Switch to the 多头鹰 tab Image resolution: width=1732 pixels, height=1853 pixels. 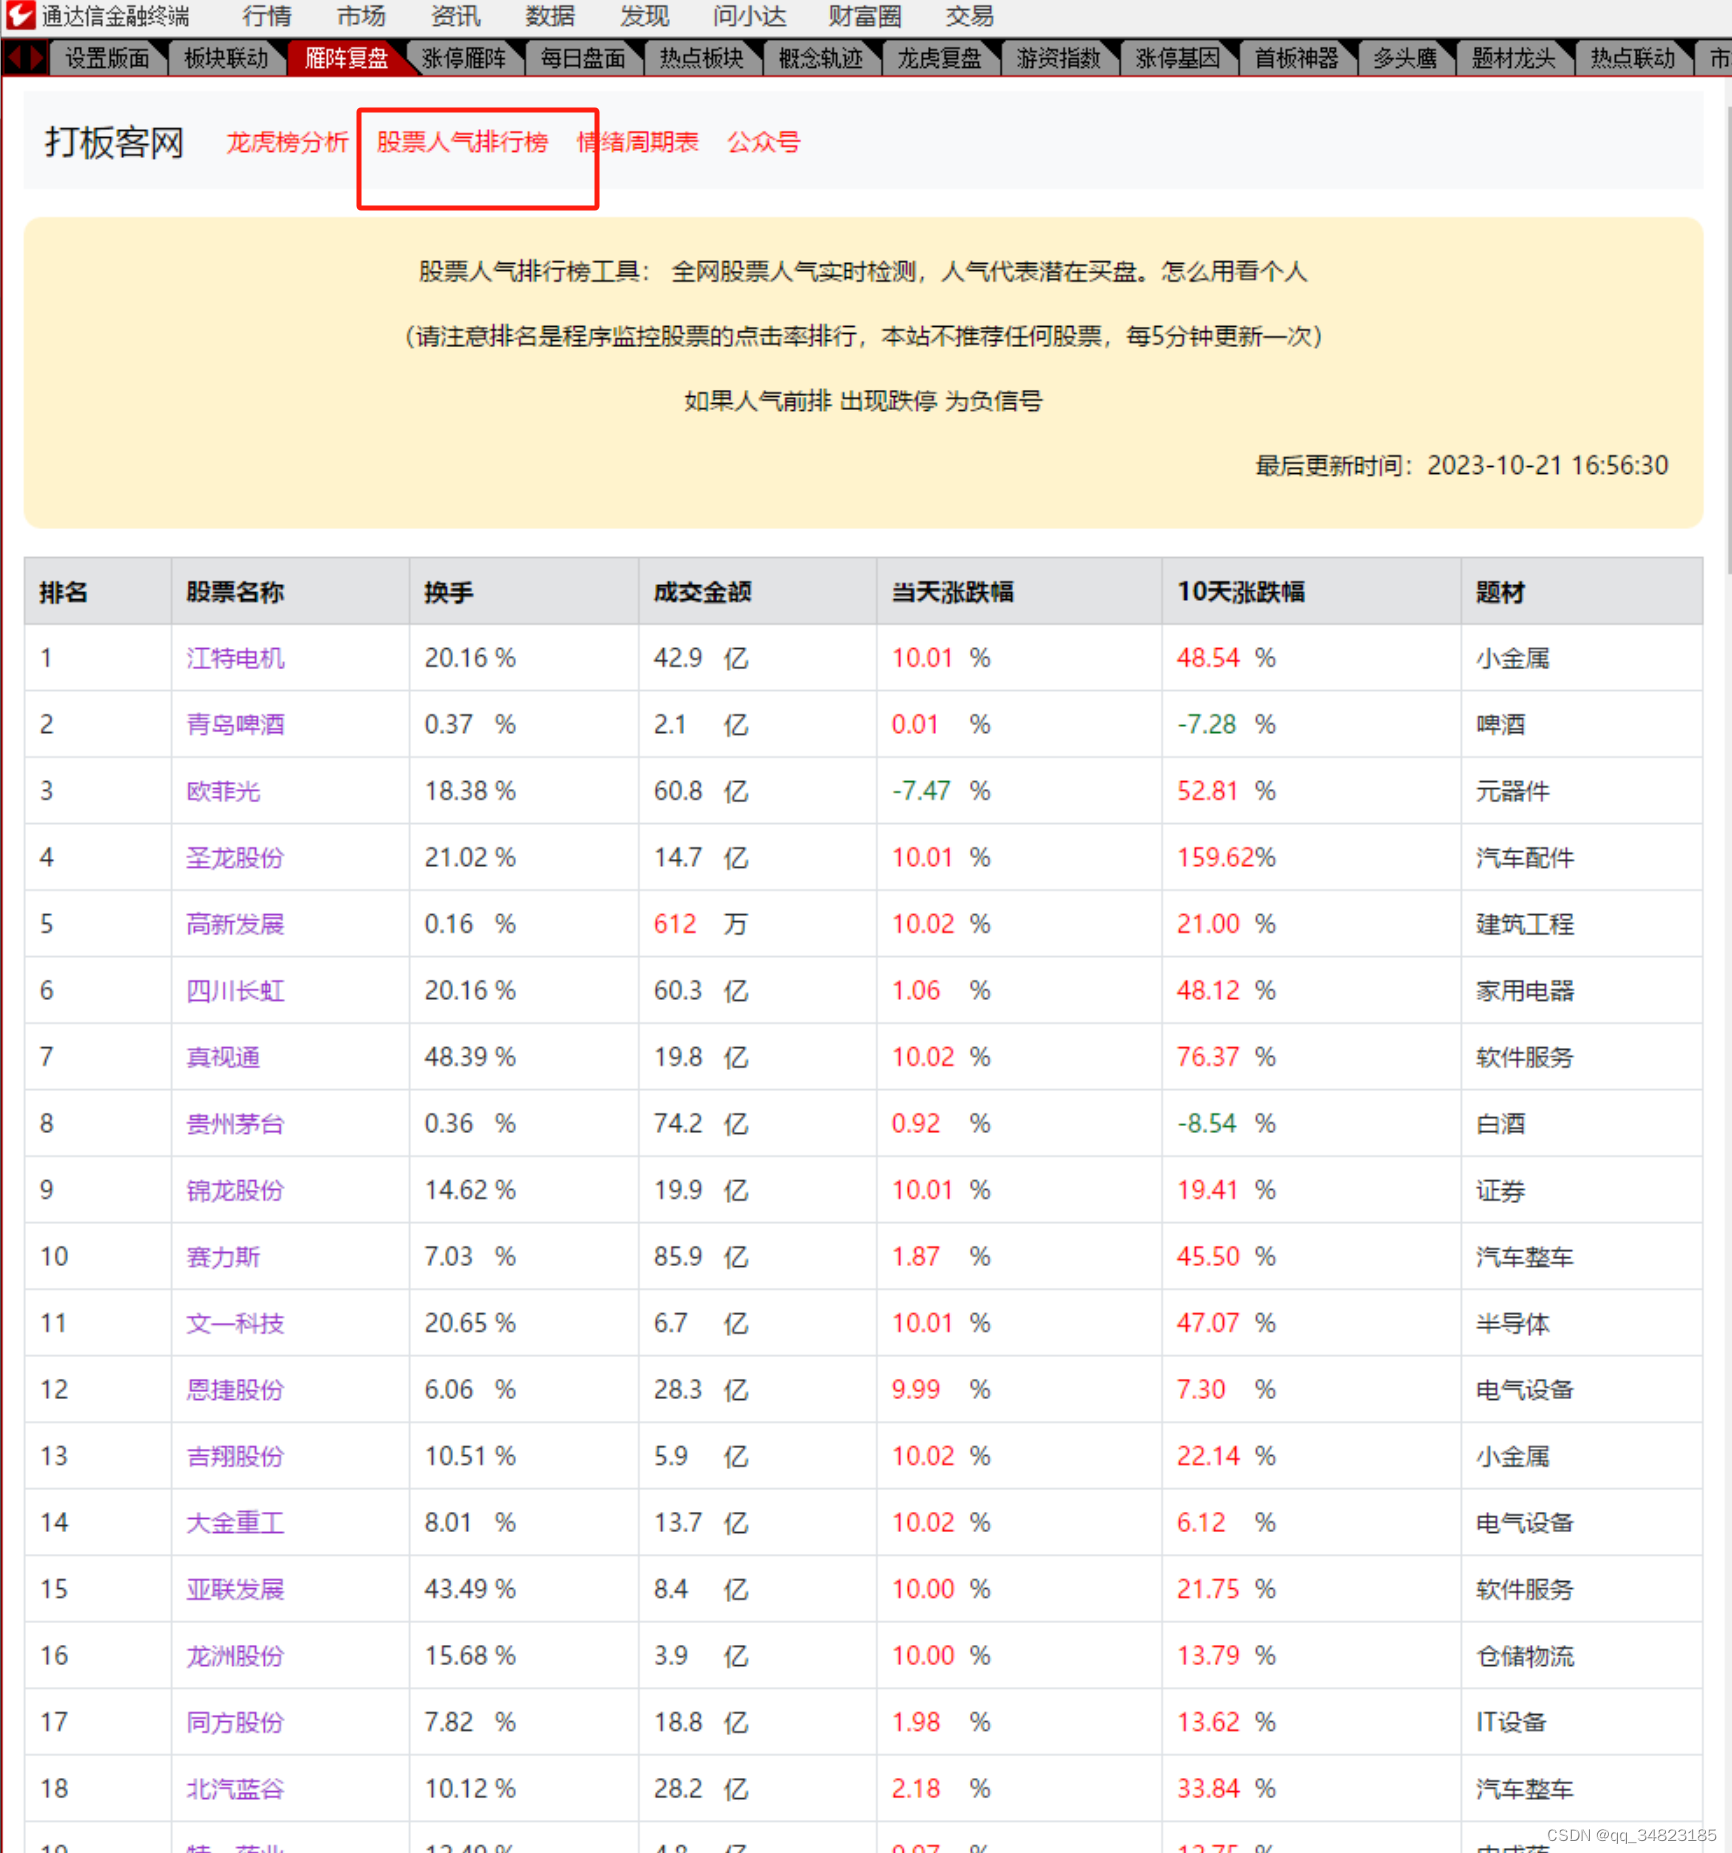[x=1405, y=58]
